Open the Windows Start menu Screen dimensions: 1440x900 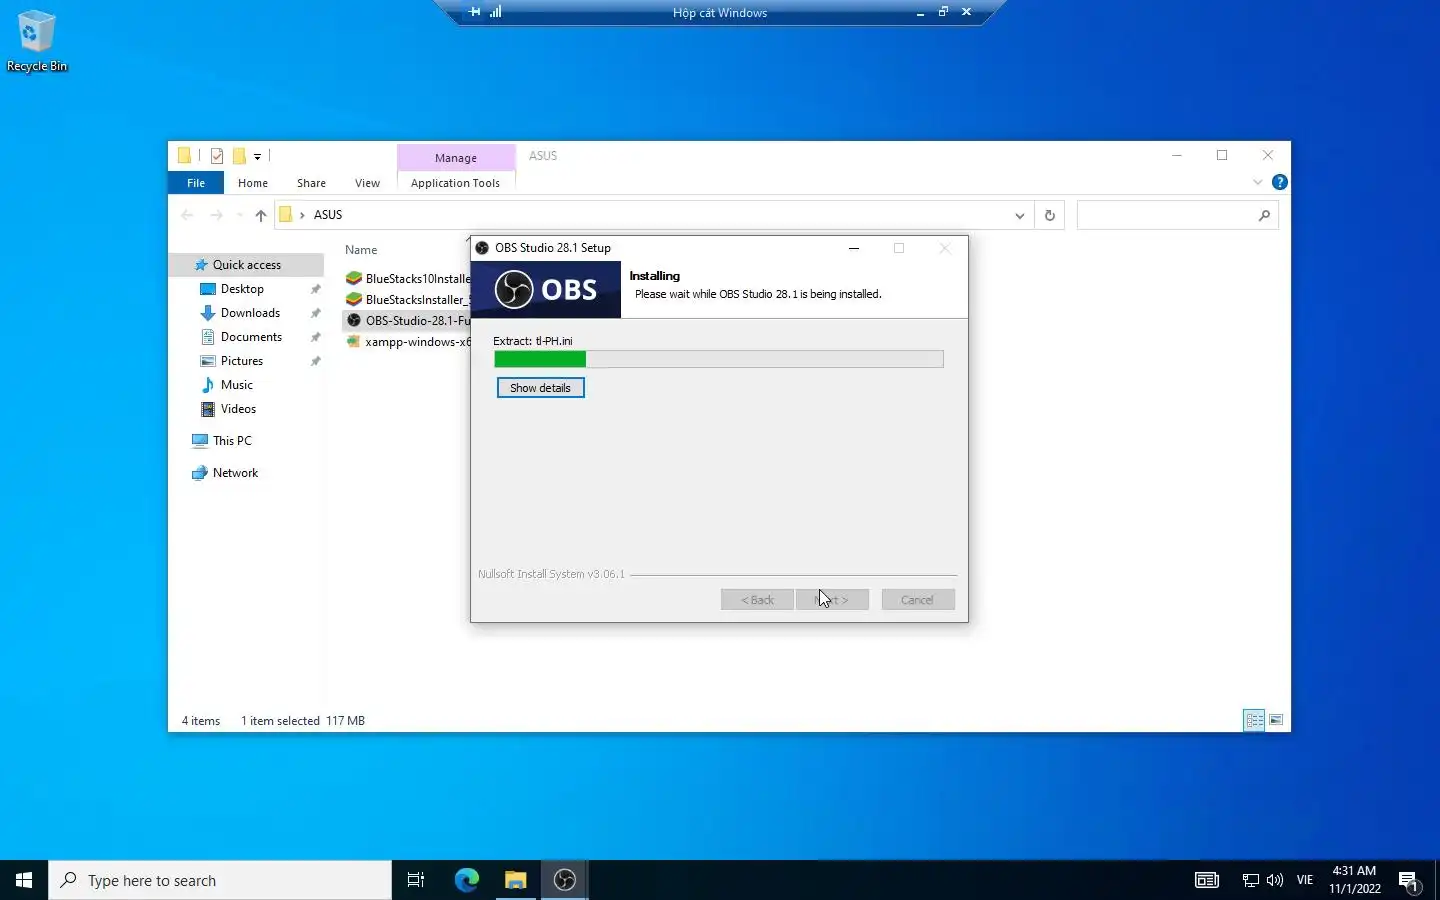24,880
